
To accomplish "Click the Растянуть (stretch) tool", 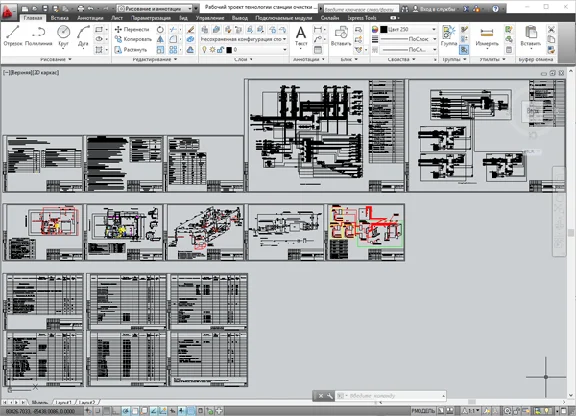I will click(x=131, y=50).
